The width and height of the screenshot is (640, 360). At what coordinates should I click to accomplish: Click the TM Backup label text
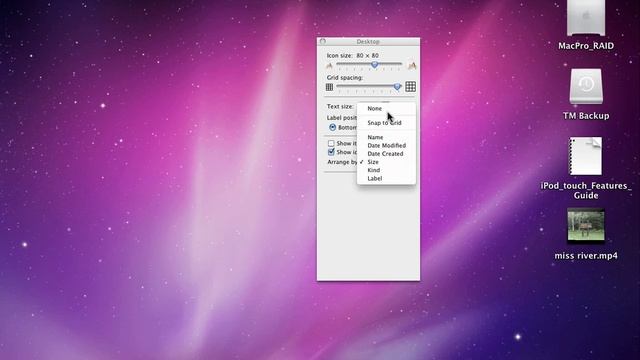click(586, 116)
